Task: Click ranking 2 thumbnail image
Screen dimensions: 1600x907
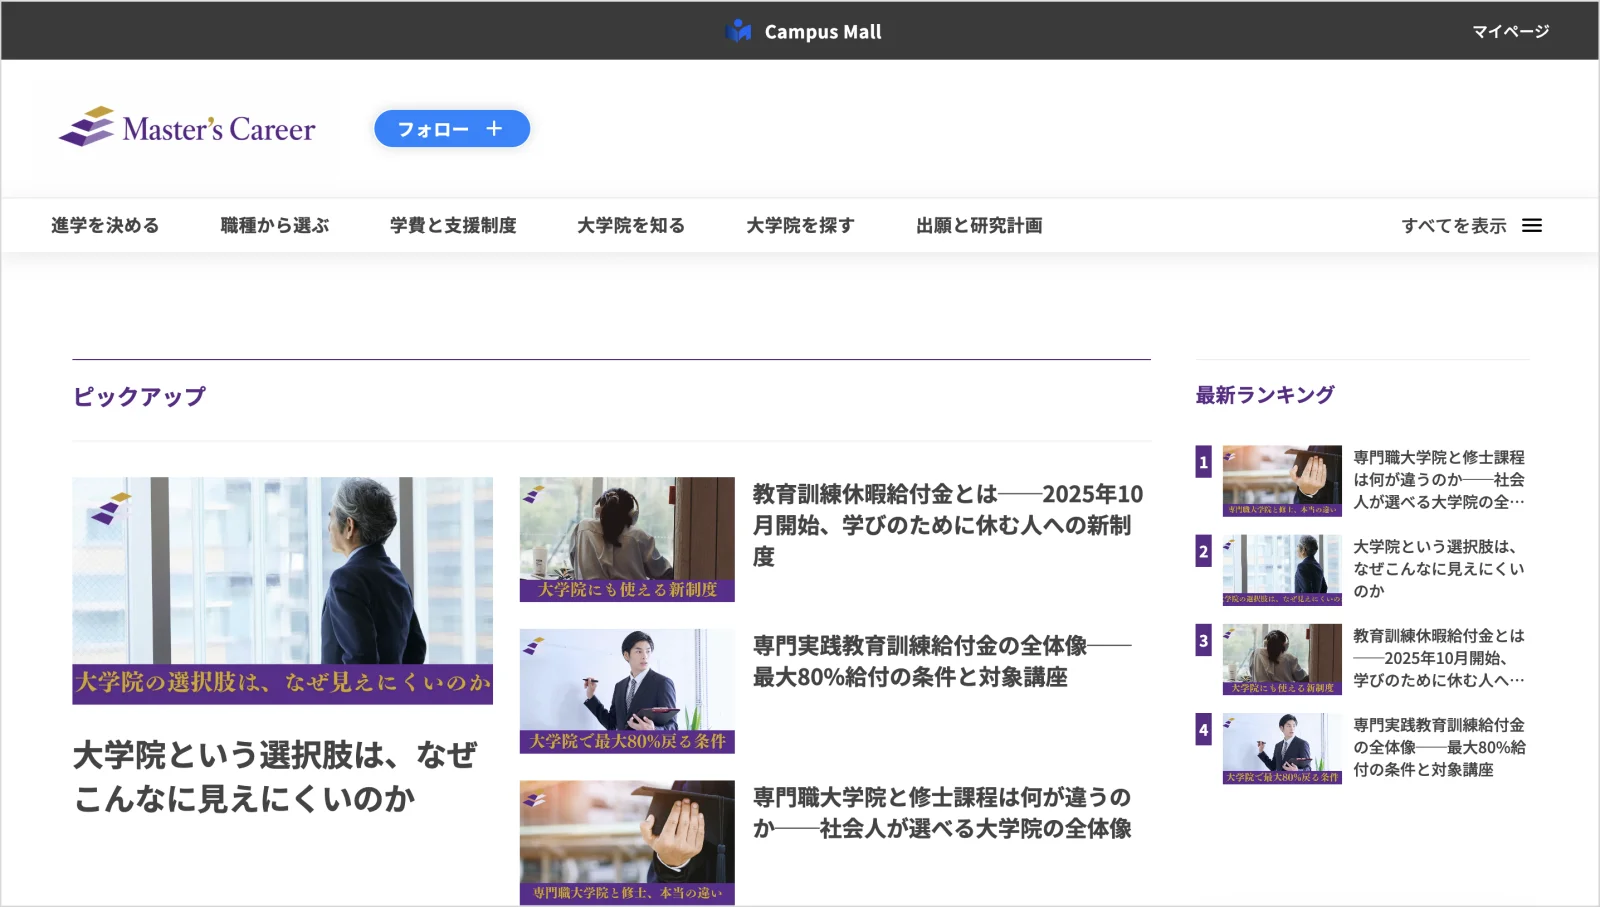Action: pos(1282,570)
